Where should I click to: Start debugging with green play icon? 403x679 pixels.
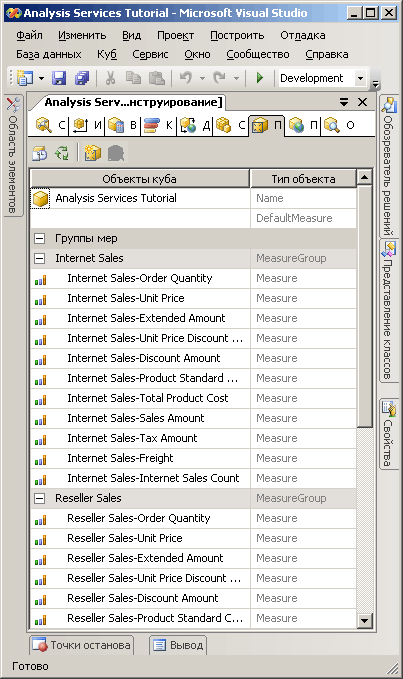260,78
